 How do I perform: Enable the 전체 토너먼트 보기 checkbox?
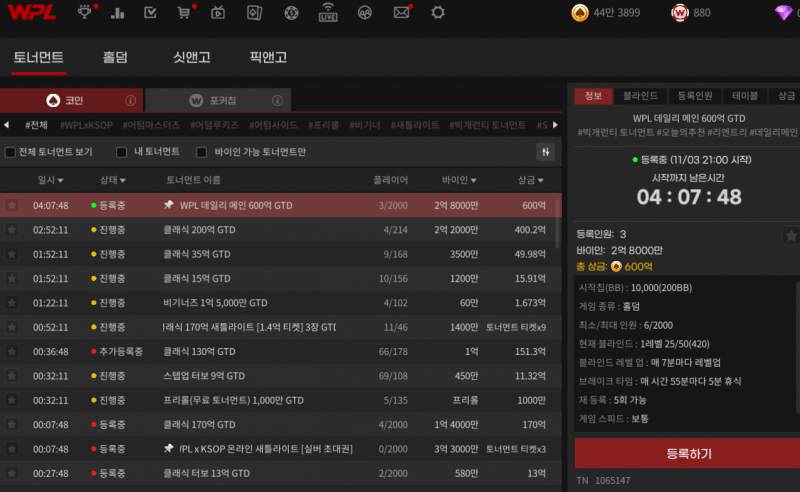10,152
